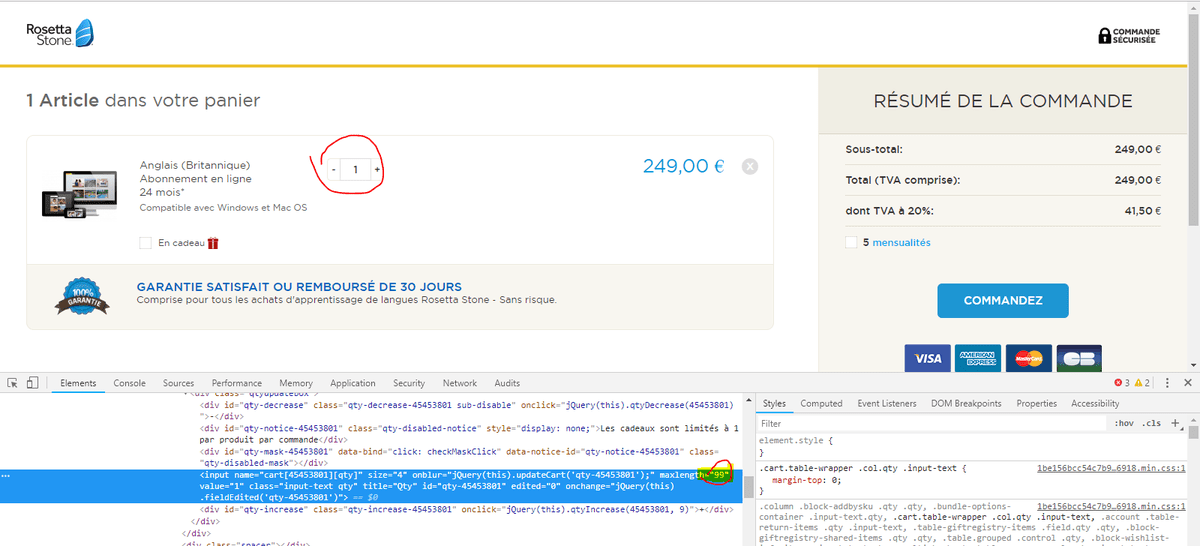The image size is (1200, 546).
Task: Click the ellipsis beside the selected DOM node
Action: tap(8, 475)
